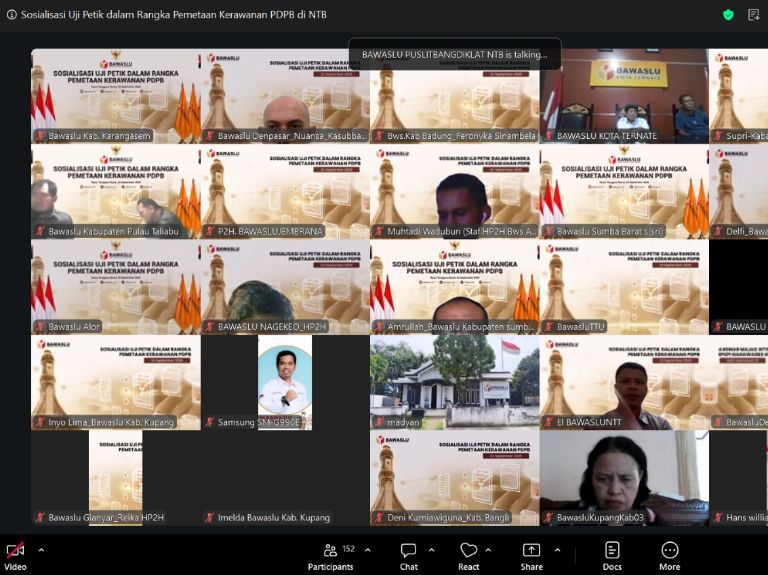Click the green encryption shield icon
Screen dimensions: 768x575
(728, 15)
